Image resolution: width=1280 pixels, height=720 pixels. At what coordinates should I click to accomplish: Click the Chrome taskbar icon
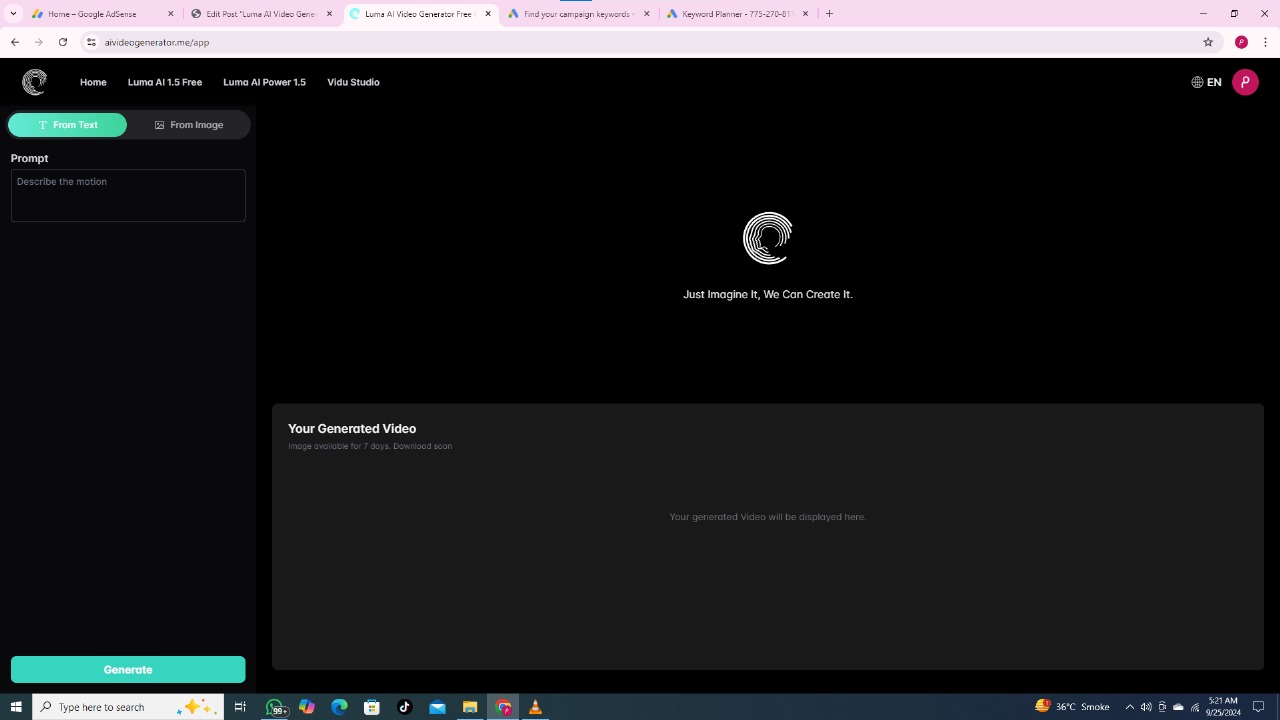tap(502, 707)
